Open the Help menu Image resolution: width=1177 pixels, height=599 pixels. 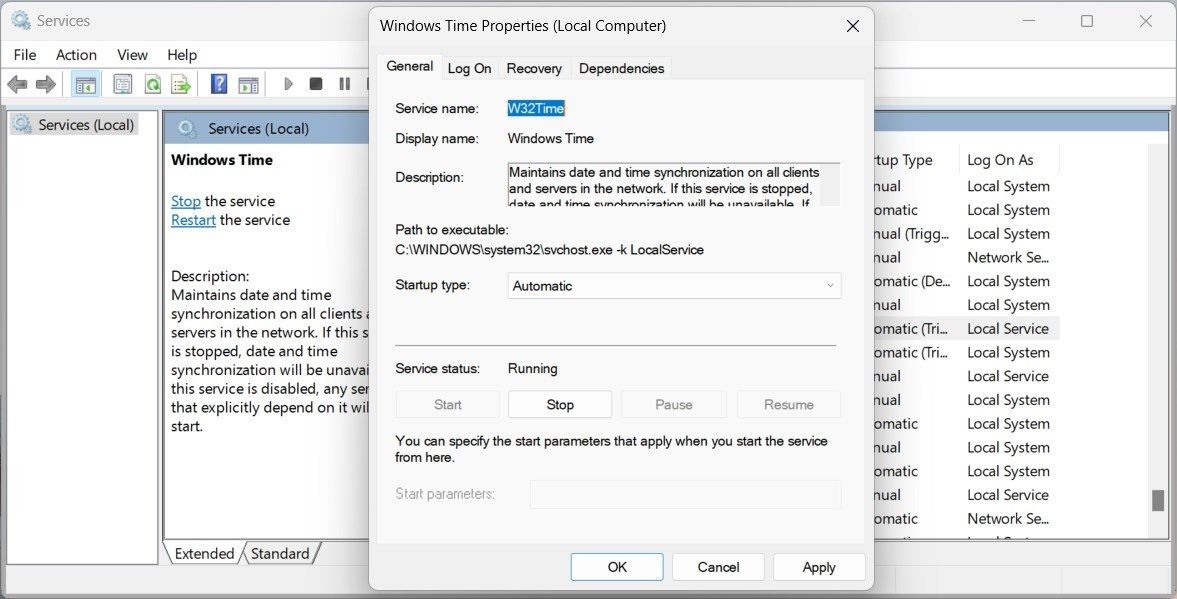pos(182,55)
